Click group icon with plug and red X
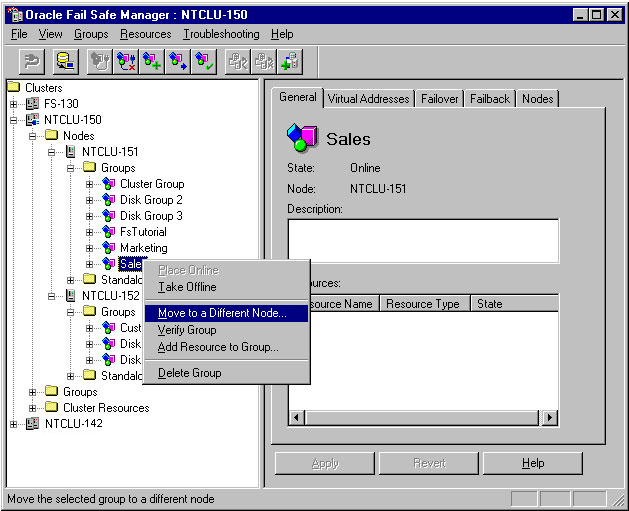 point(126,62)
